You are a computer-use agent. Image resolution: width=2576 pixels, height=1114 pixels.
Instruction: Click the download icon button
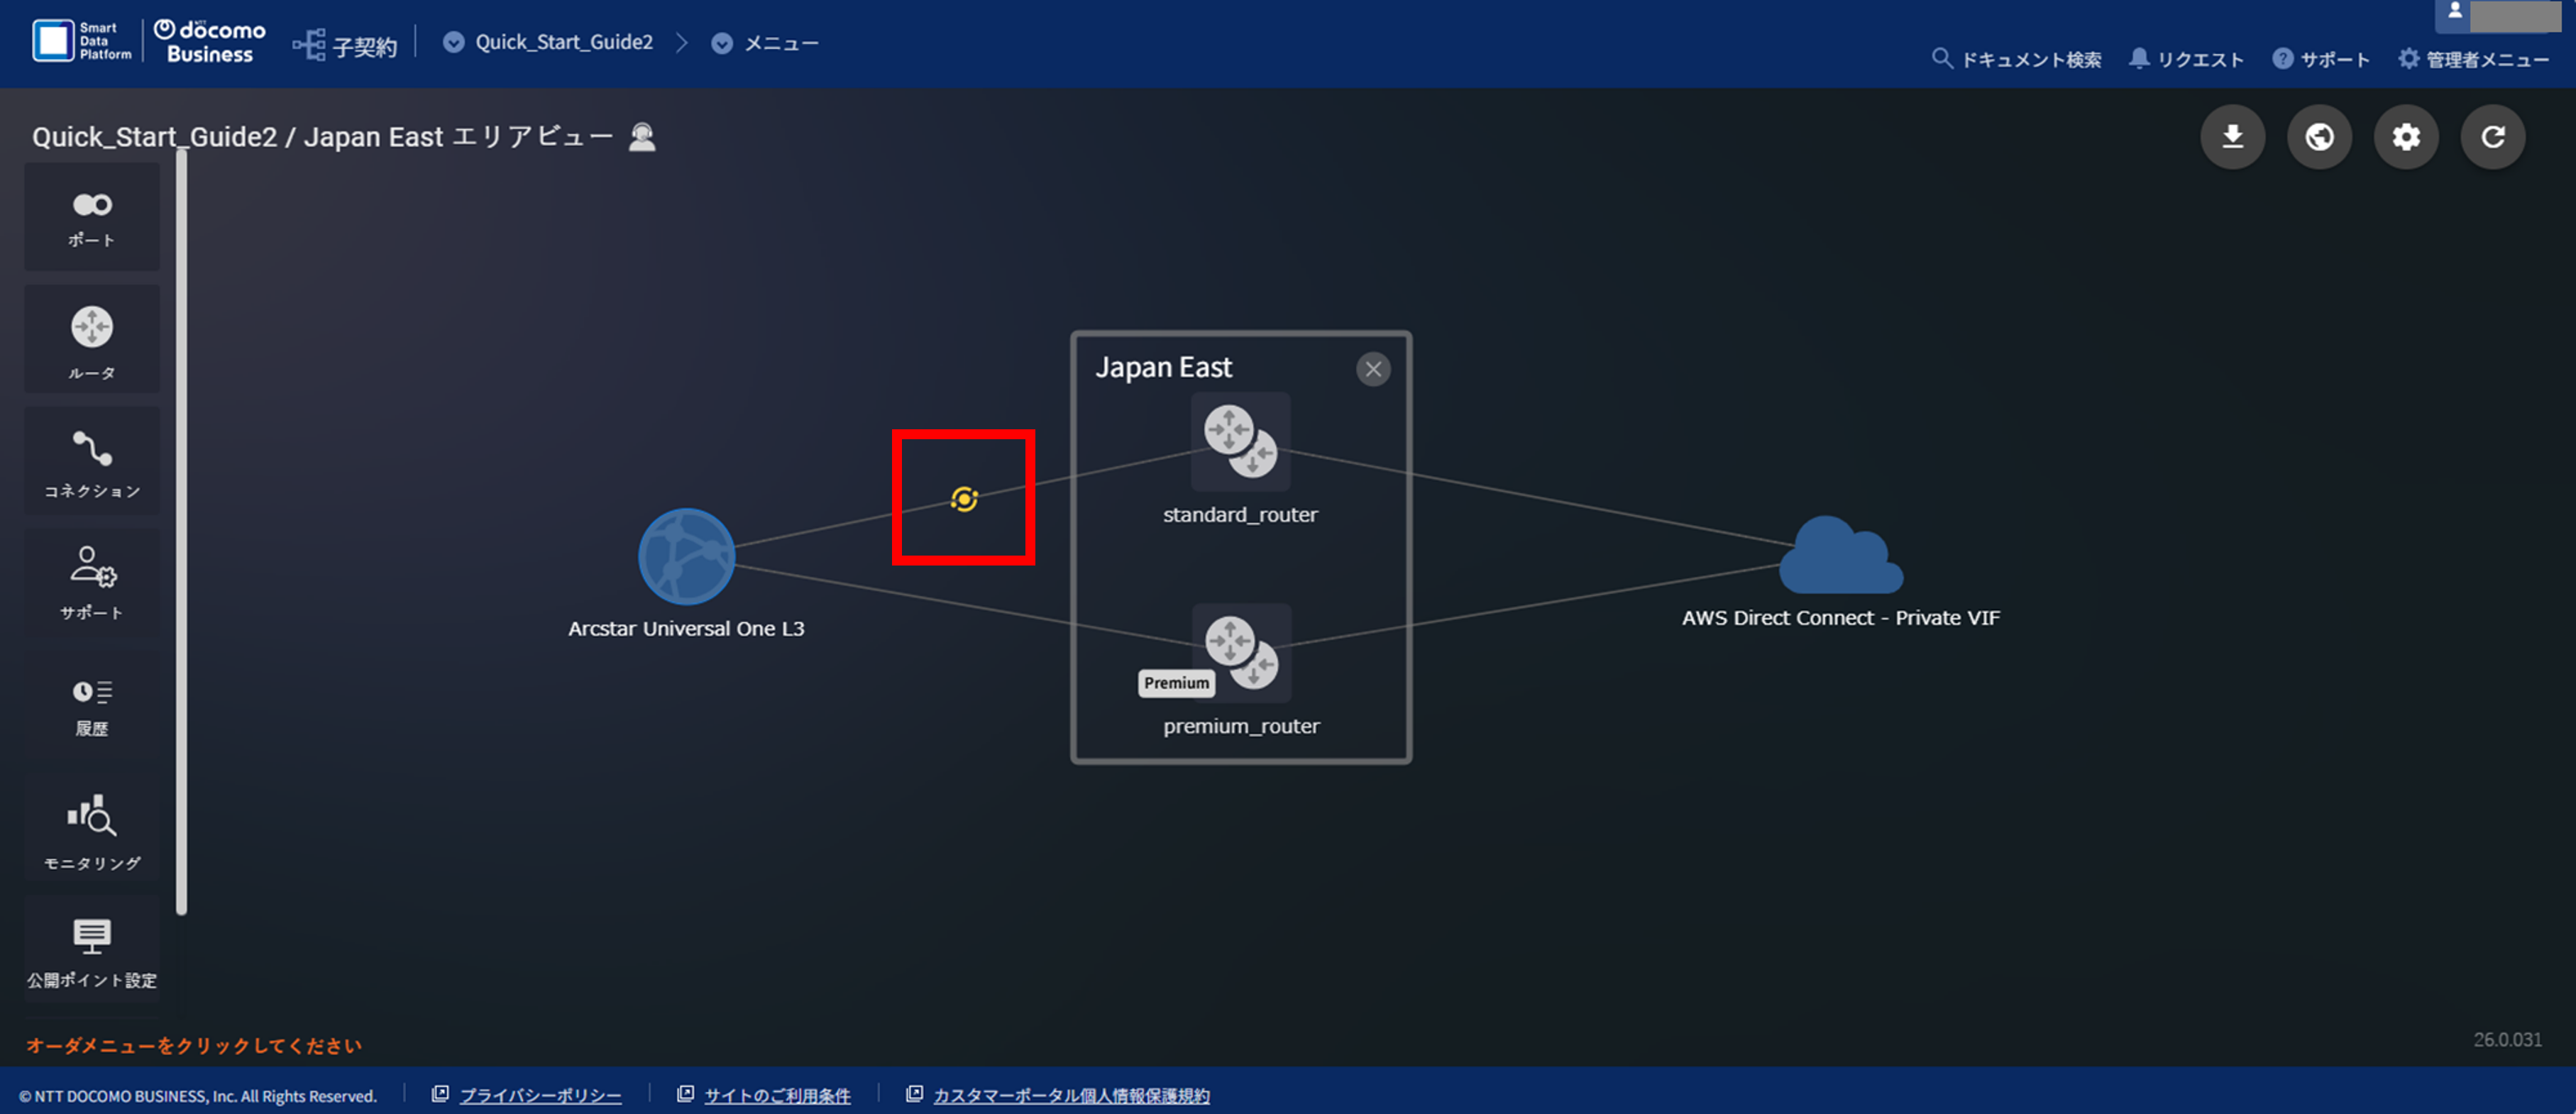(2232, 137)
